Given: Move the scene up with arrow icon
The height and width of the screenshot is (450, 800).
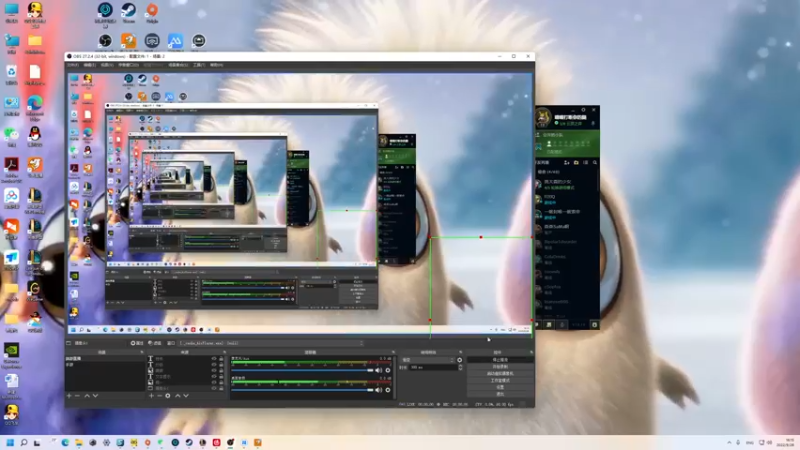Looking at the screenshot, I should pyautogui.click(x=87, y=396).
